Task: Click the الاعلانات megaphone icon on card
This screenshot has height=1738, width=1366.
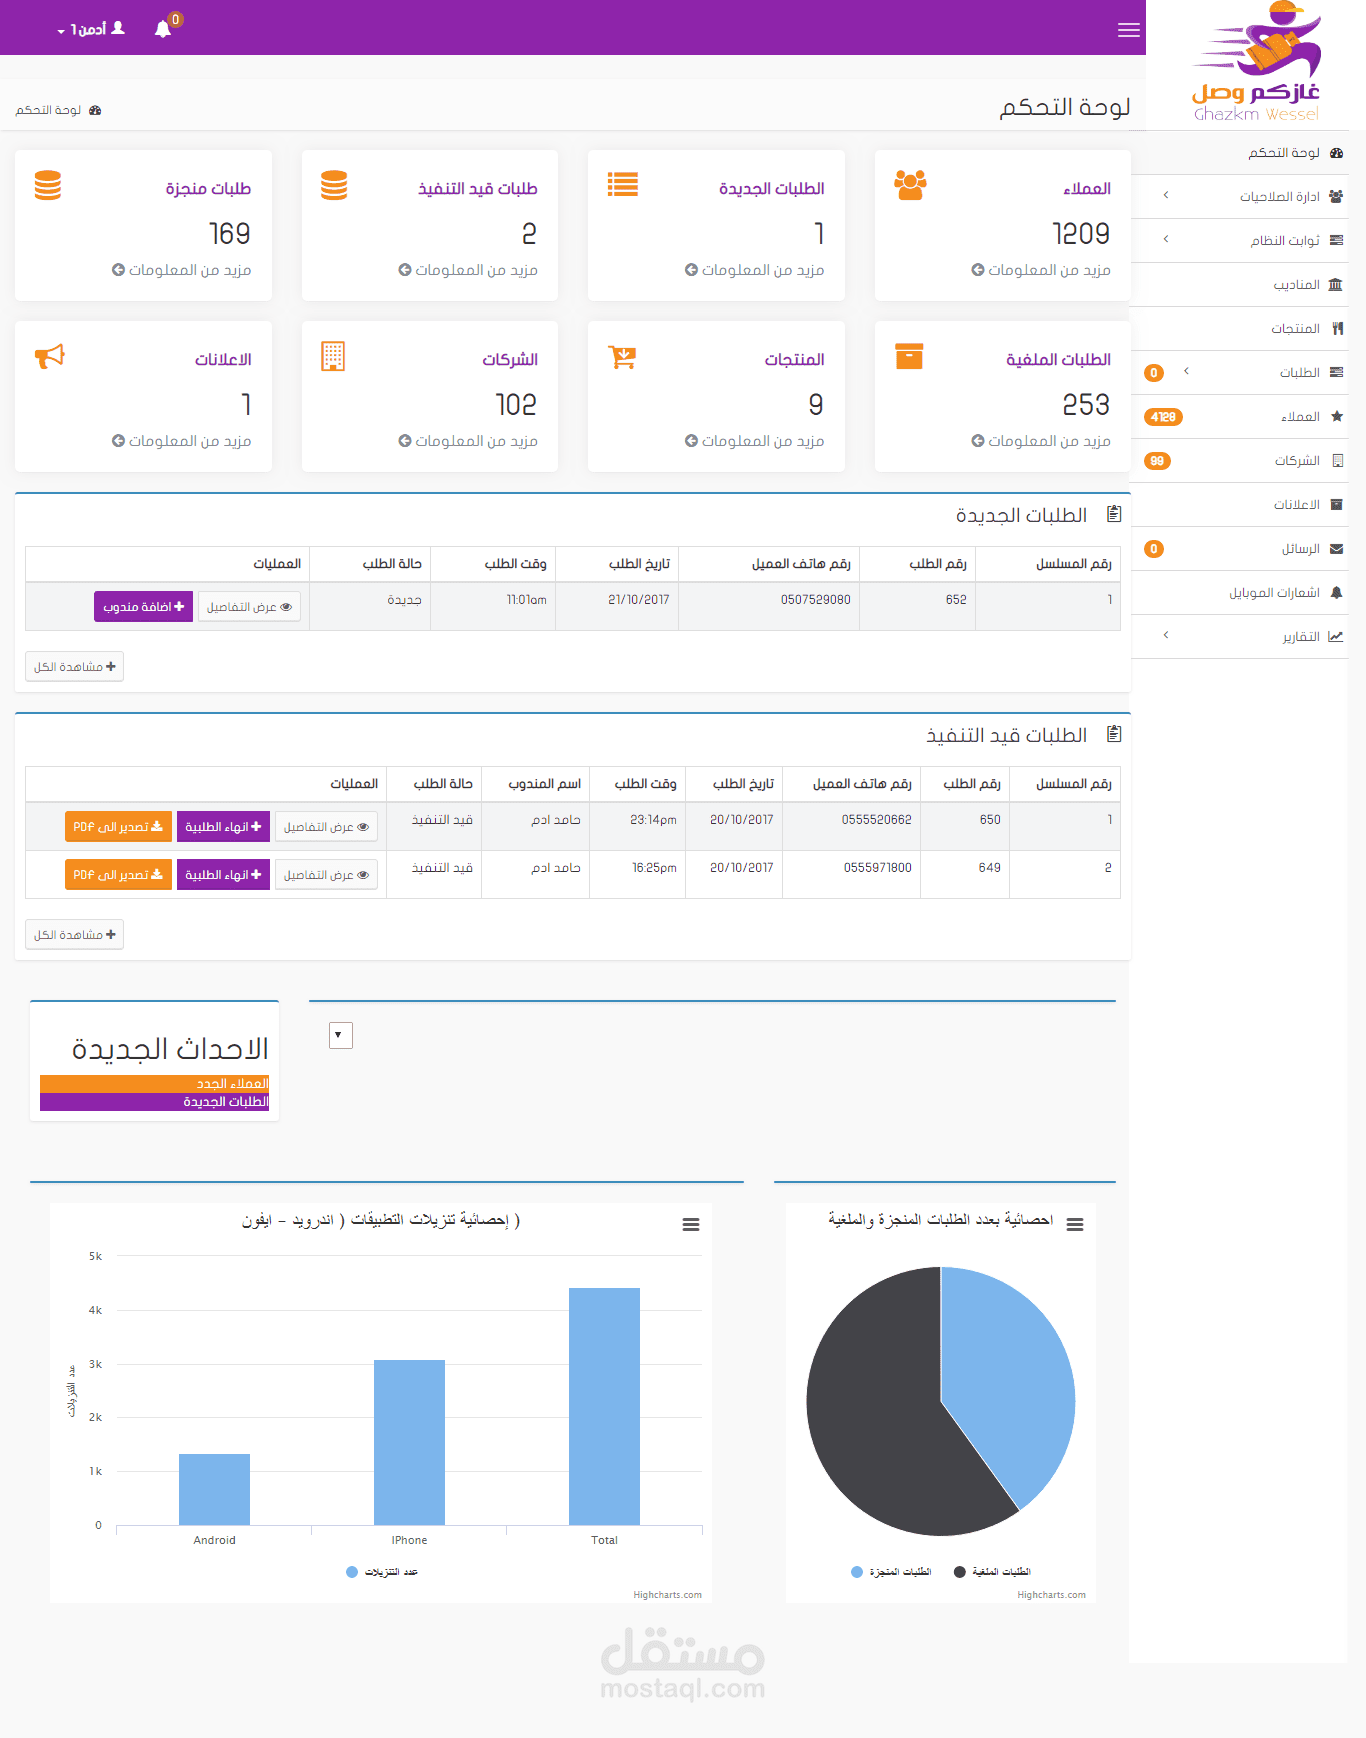Action: point(50,356)
